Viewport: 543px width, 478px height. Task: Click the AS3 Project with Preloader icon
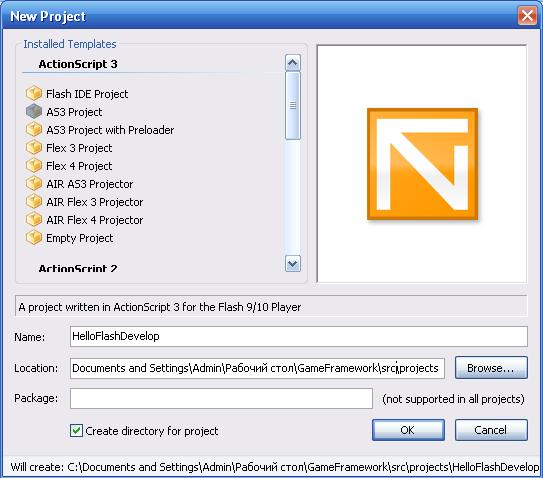coord(34,130)
